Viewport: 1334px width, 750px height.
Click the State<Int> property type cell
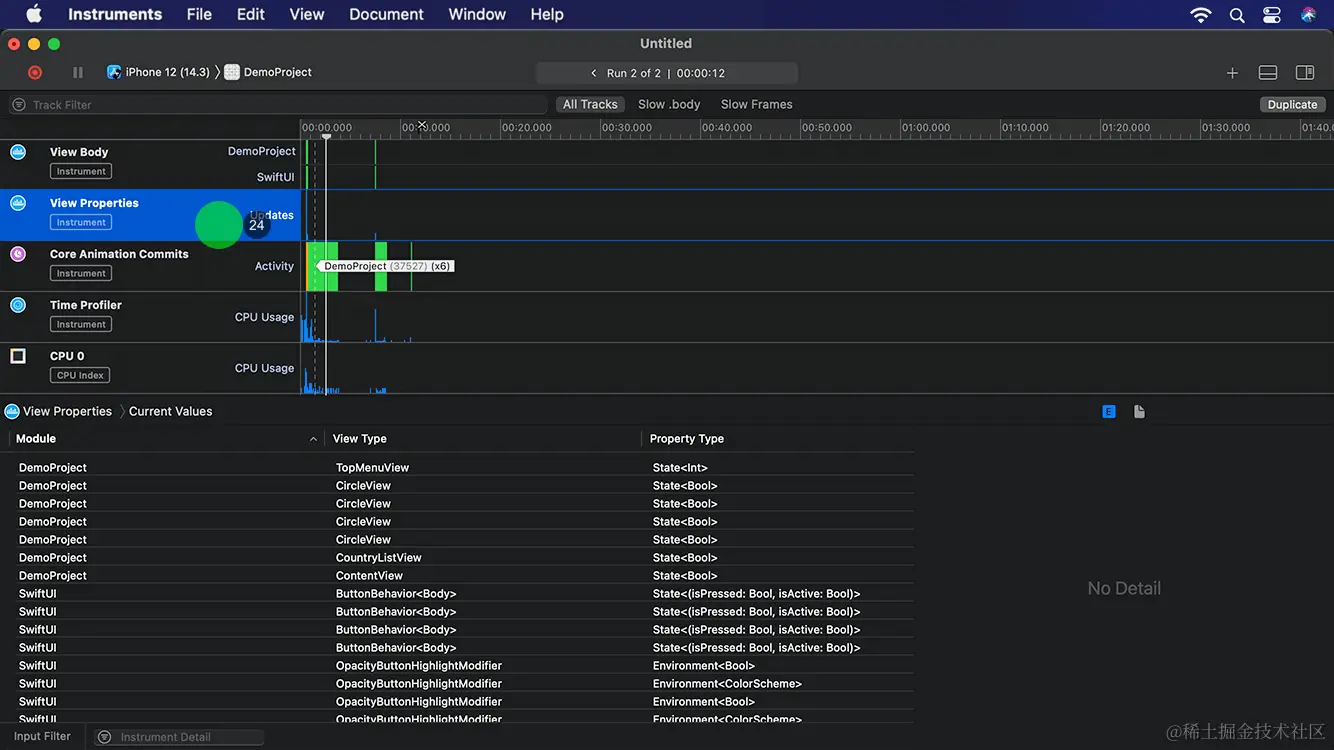(x=680, y=468)
